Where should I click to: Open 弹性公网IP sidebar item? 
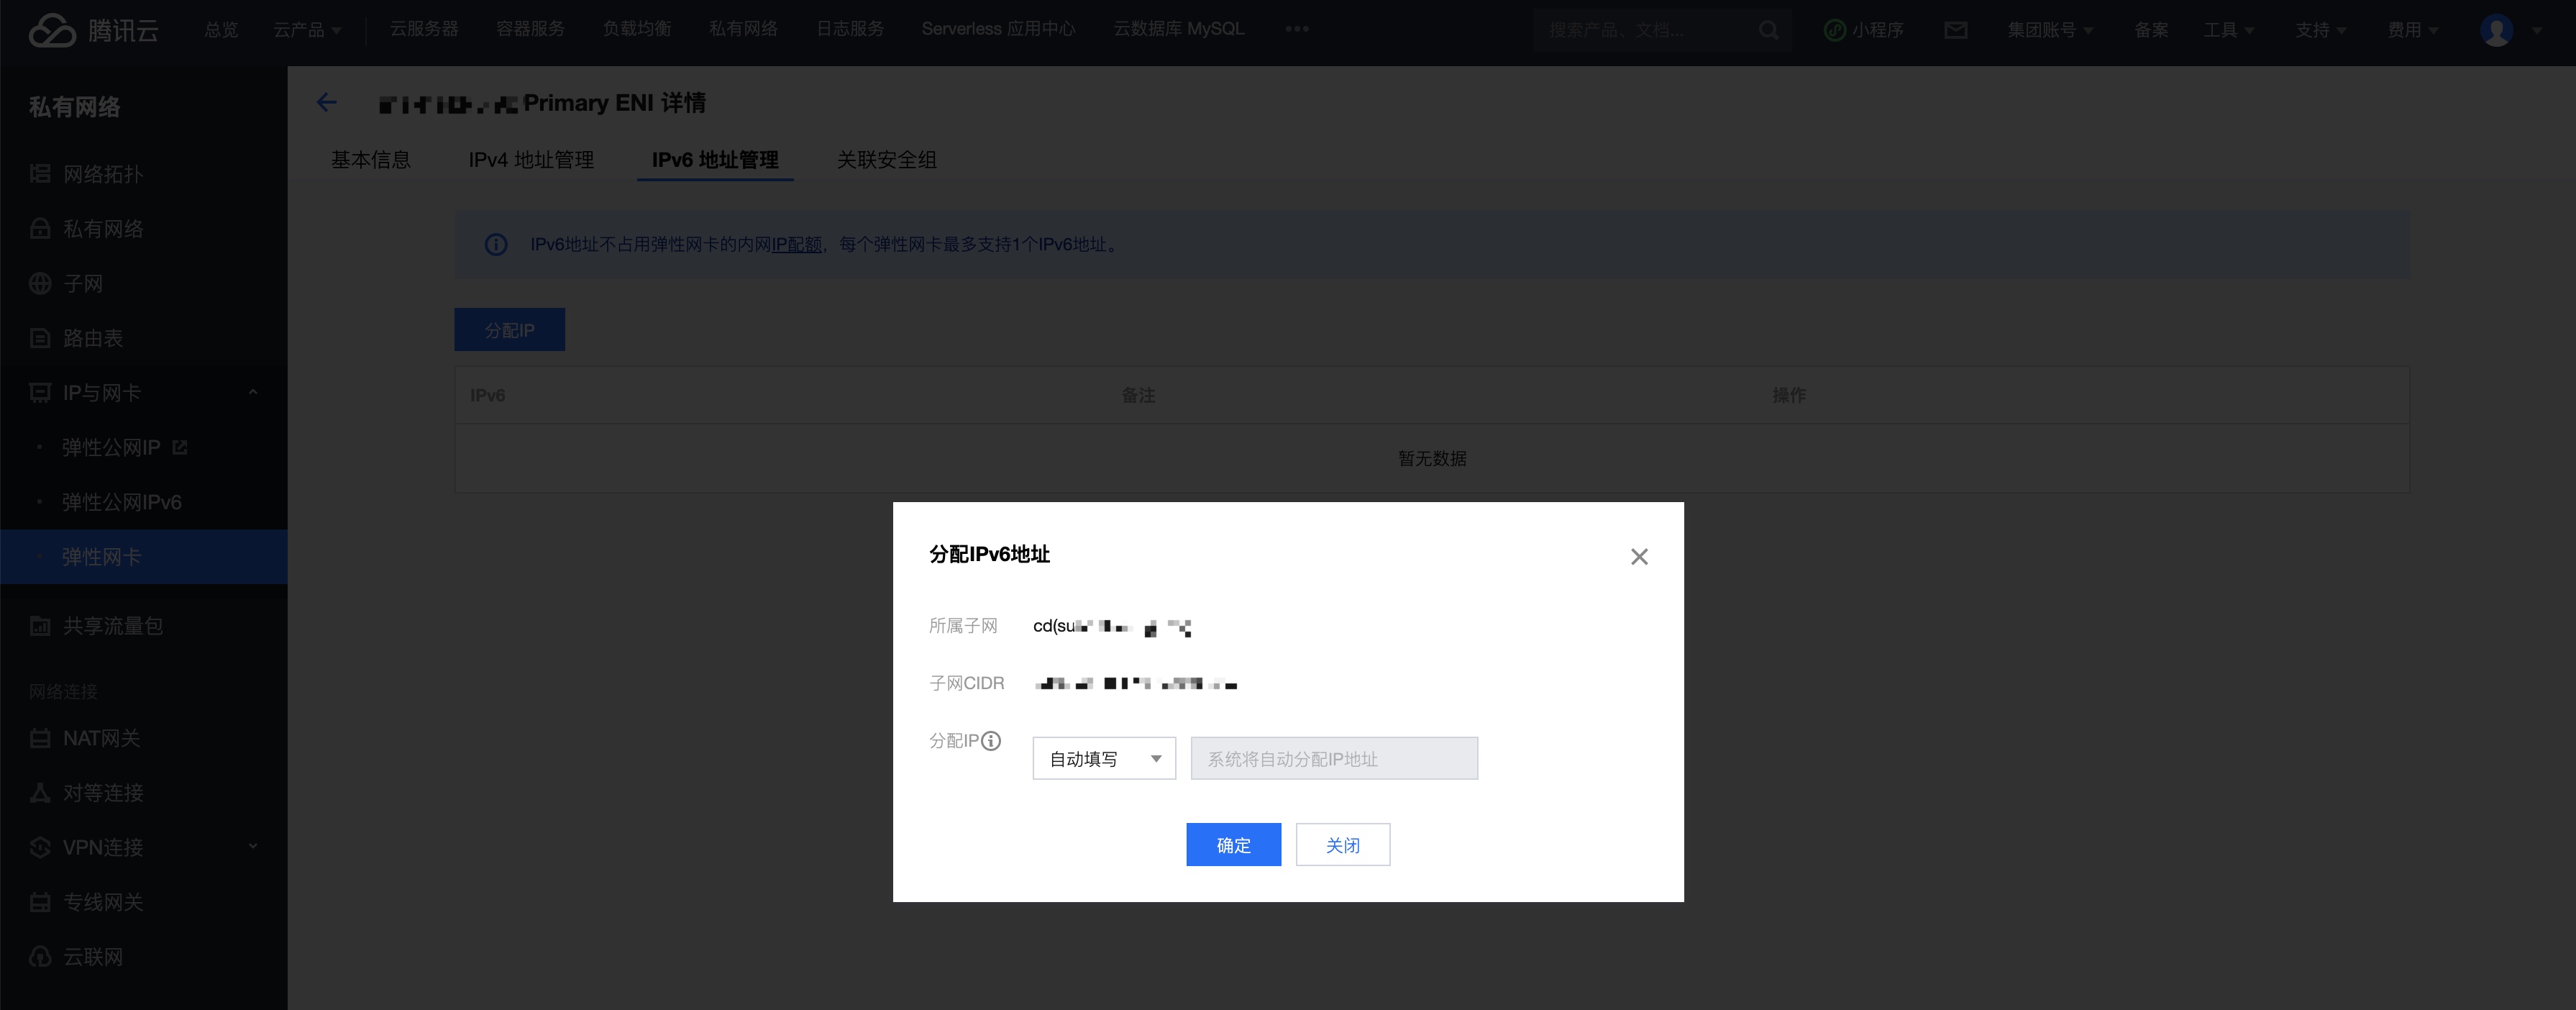click(111, 447)
